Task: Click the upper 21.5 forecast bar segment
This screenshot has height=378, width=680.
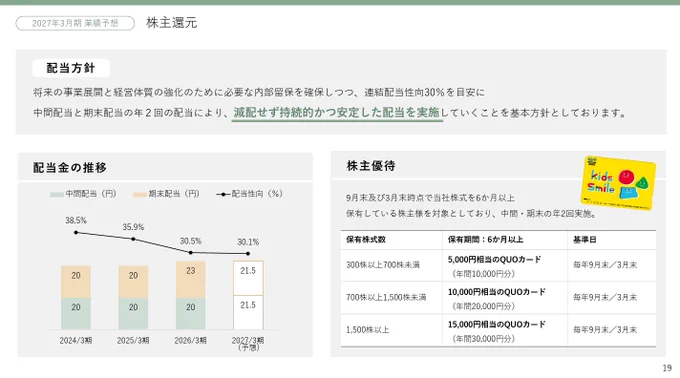Action: [248, 278]
